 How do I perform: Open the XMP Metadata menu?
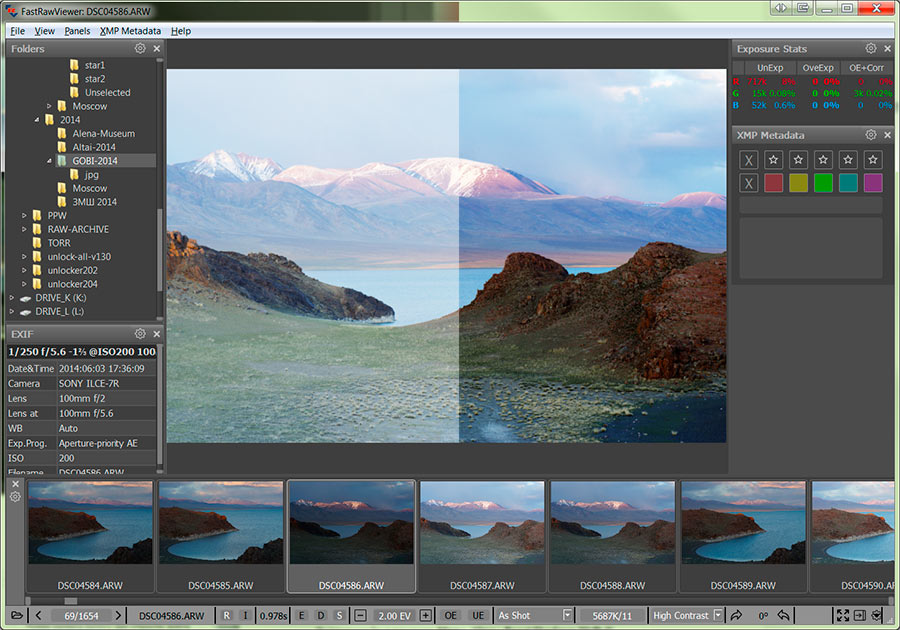pos(130,31)
